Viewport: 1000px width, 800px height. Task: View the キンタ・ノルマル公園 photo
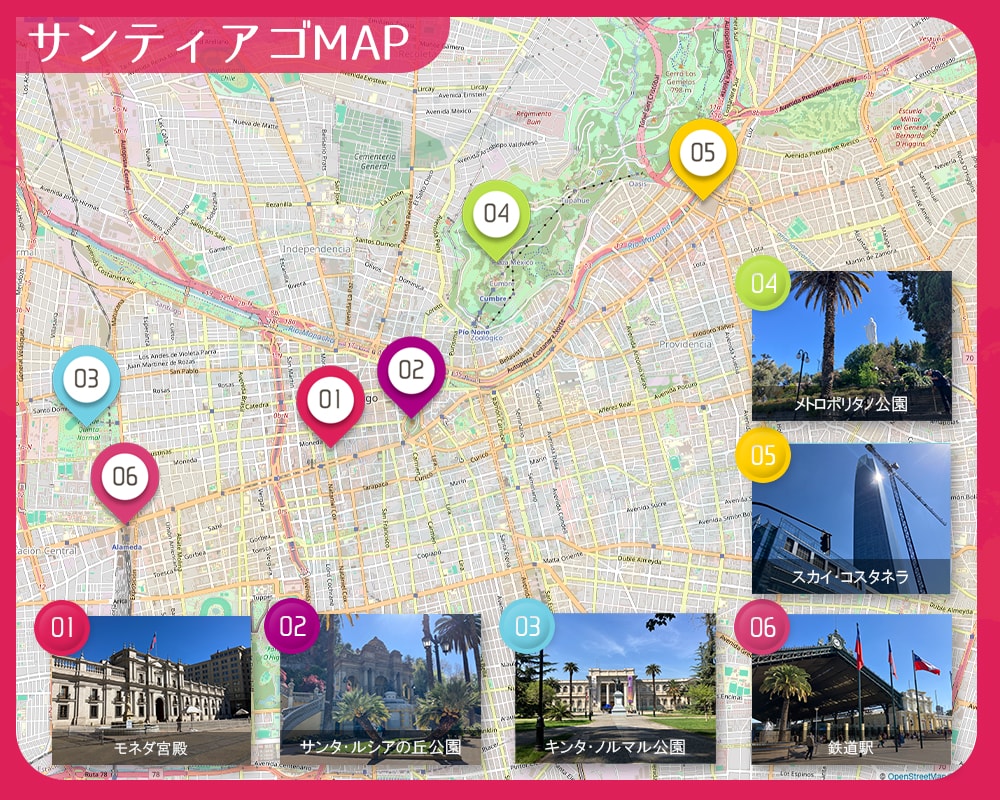tap(615, 690)
